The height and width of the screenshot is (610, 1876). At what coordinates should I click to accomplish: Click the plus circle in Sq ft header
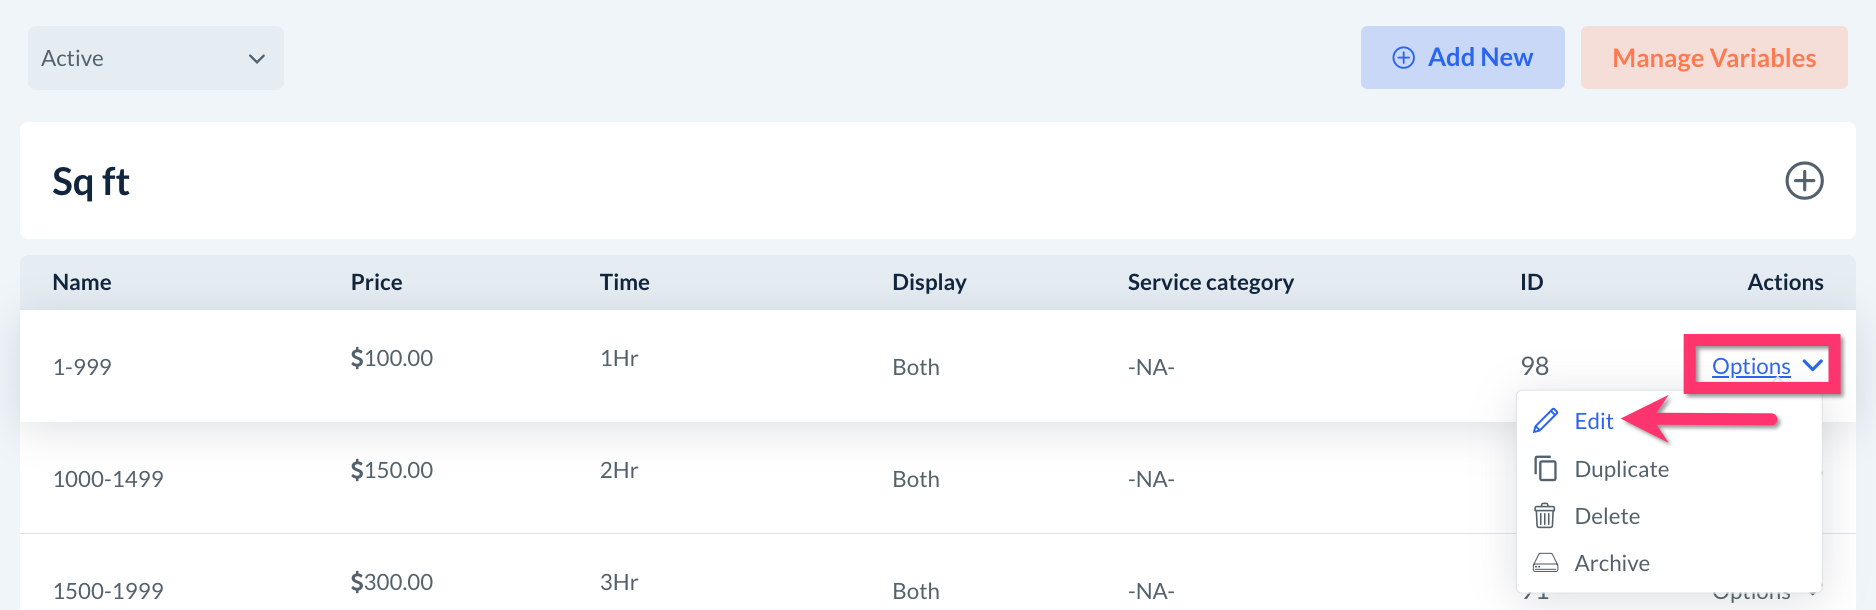click(1804, 181)
